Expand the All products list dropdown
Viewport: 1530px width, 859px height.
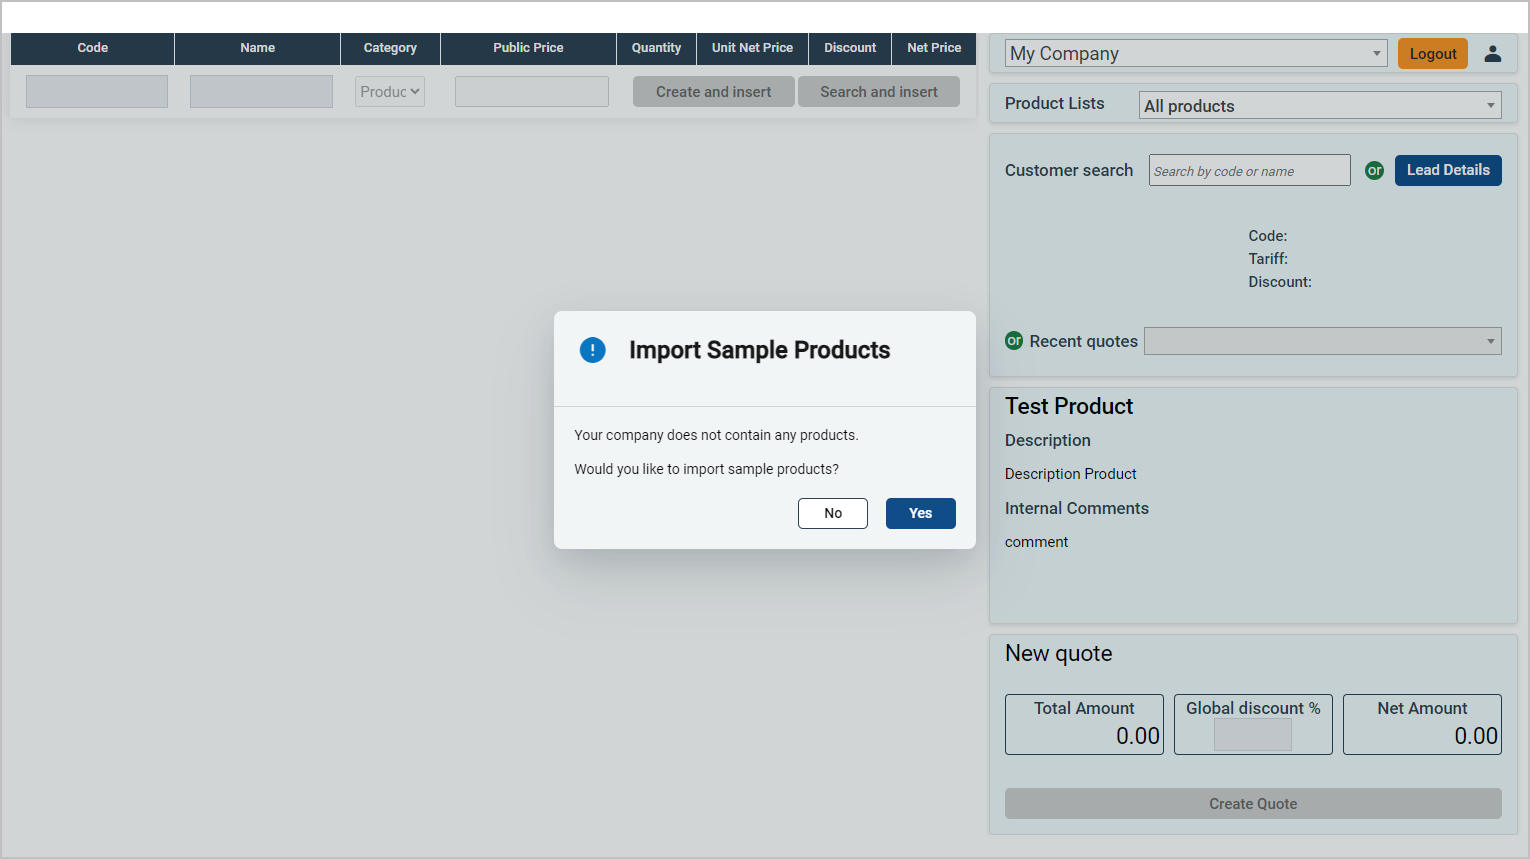pos(1320,106)
